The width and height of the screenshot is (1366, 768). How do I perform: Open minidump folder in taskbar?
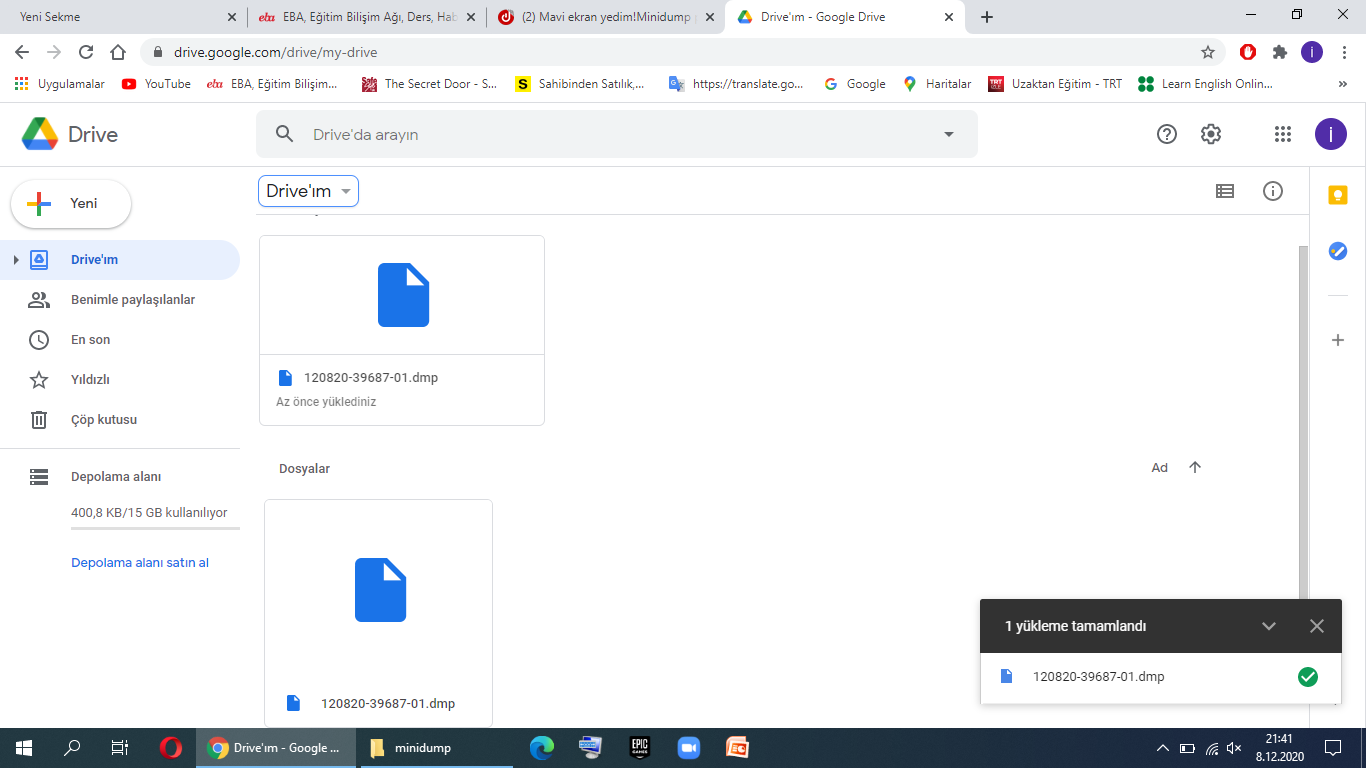click(437, 748)
